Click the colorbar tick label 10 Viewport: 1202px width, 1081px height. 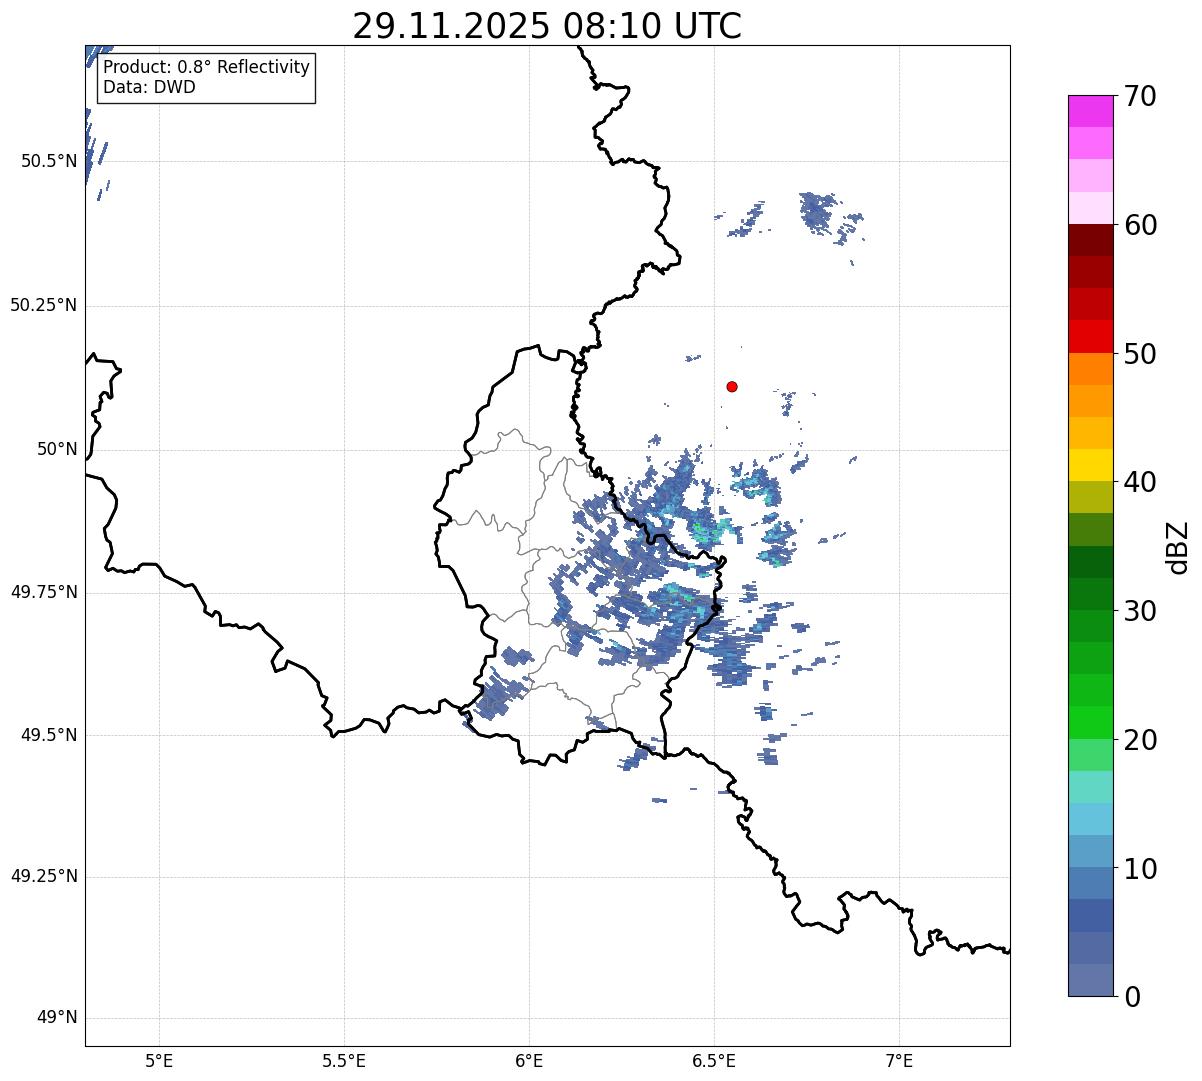tap(1140, 868)
